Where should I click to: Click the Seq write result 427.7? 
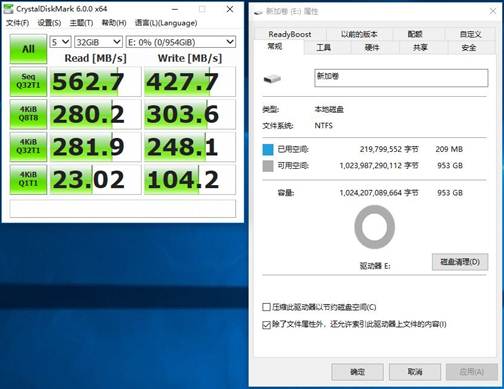click(190, 81)
